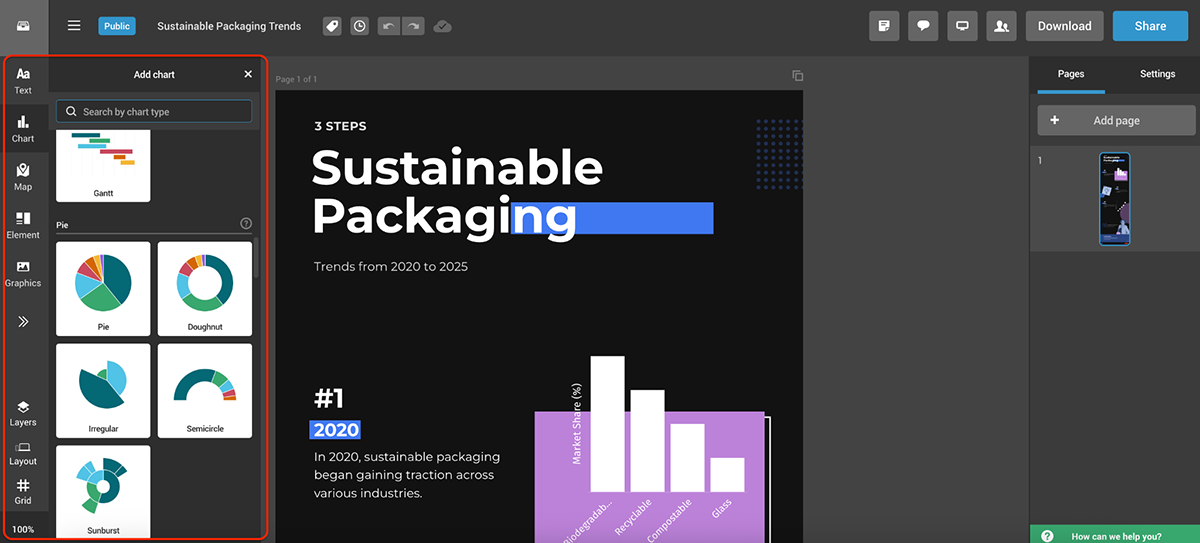Click the chart list scrollbar

(257, 256)
